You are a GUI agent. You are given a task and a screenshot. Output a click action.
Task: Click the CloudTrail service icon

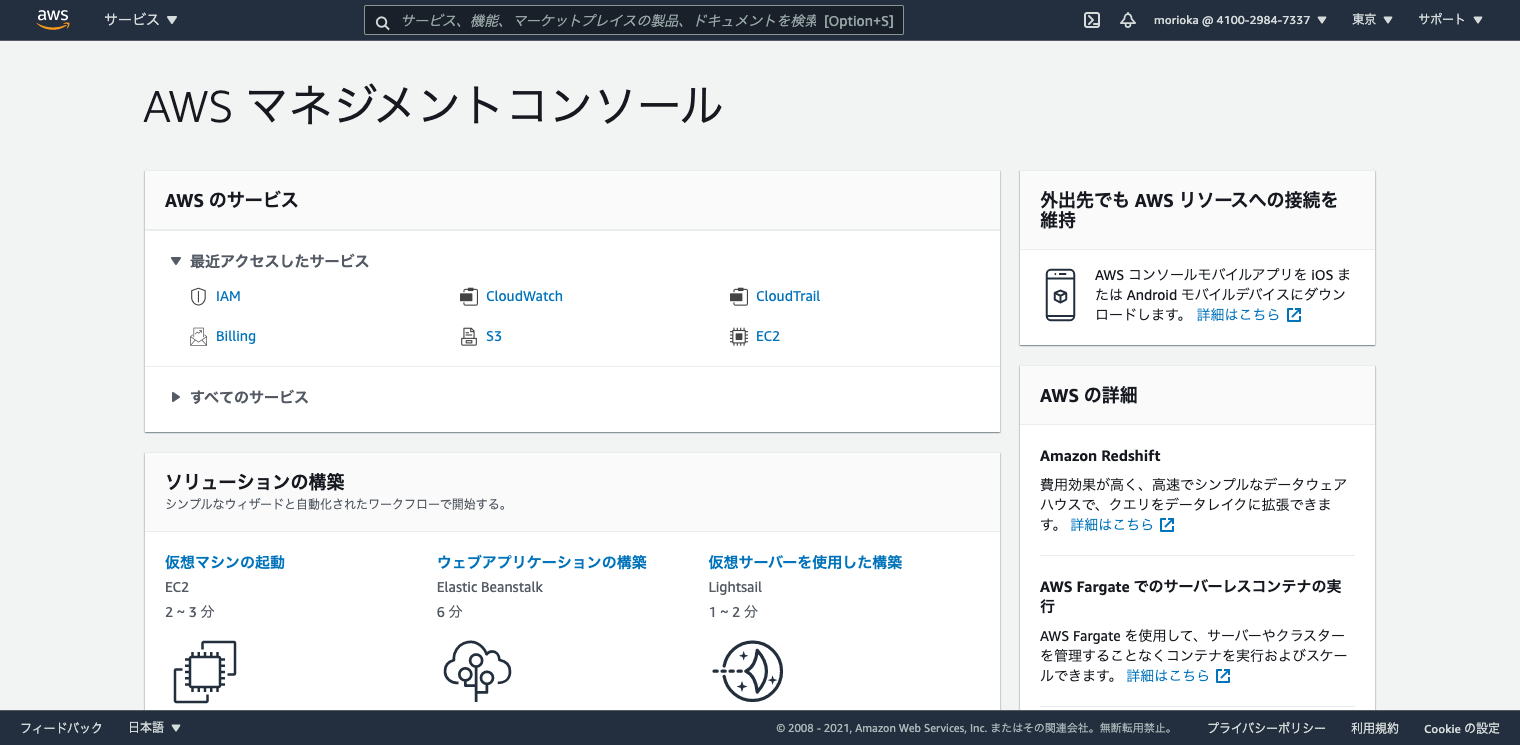click(x=739, y=297)
